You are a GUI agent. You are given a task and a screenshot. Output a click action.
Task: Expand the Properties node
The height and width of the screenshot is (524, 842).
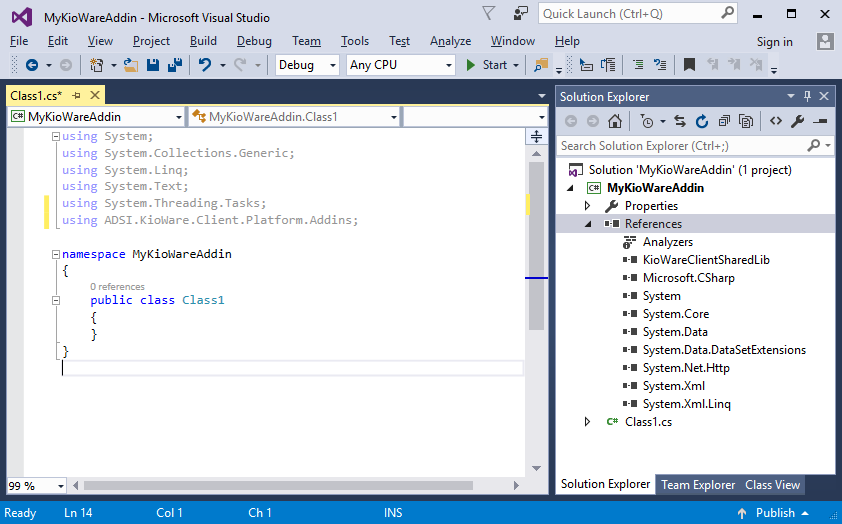pos(587,206)
